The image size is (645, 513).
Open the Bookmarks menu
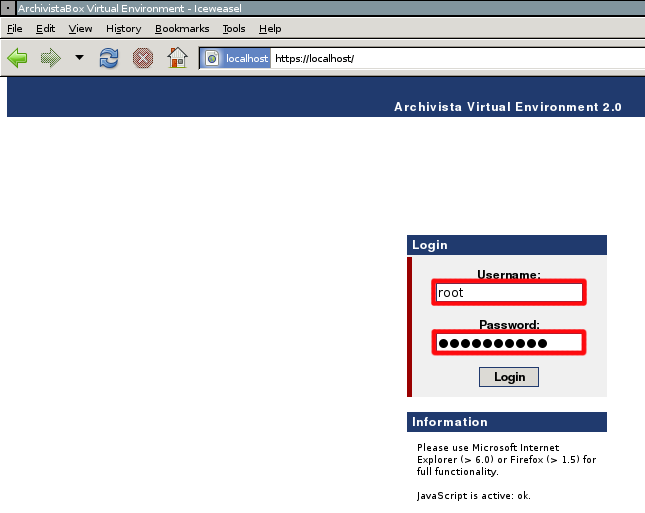(182, 28)
